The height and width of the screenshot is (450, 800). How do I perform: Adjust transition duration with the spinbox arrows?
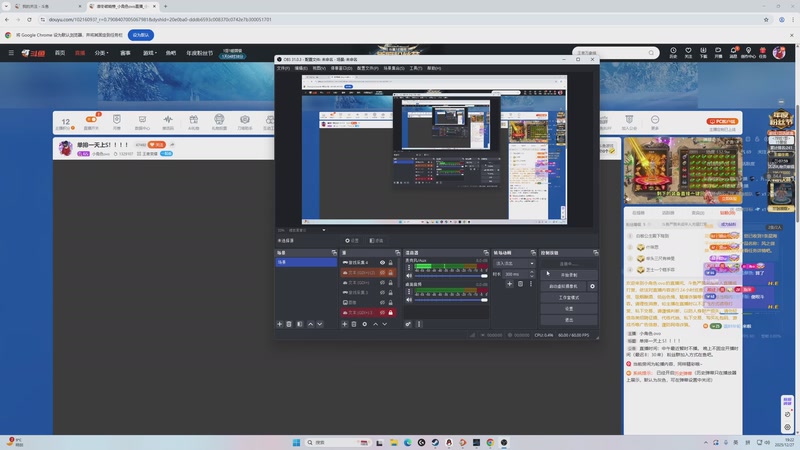click(532, 274)
